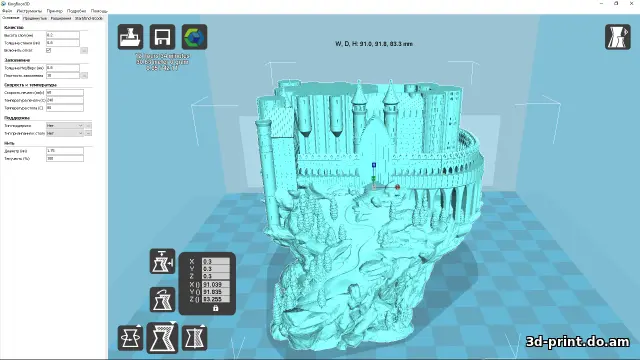Click the blue Z-axis scale handle

[374, 165]
